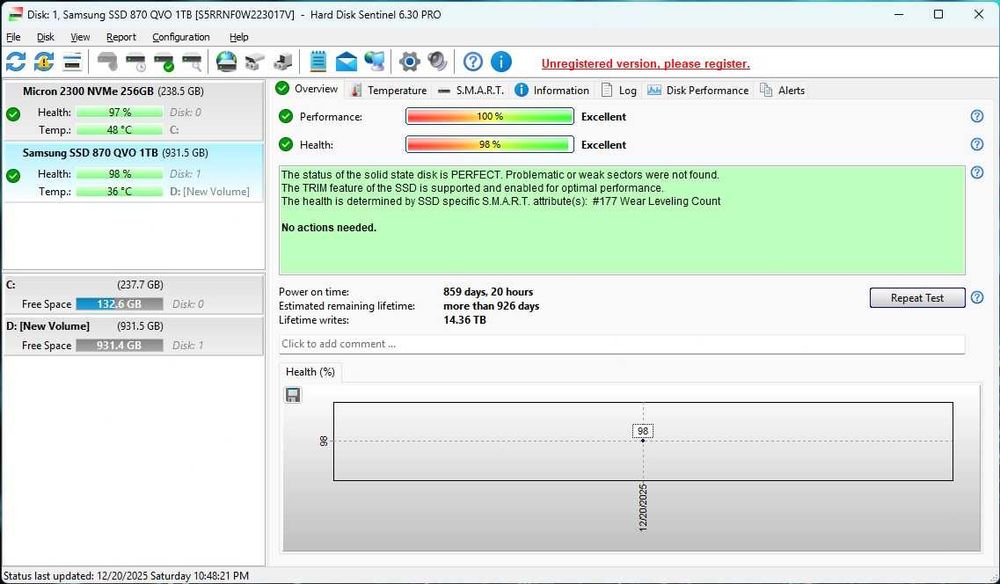This screenshot has height=584, width=1000.
Task: Click help icon next to Repeat Test
Action: click(977, 297)
